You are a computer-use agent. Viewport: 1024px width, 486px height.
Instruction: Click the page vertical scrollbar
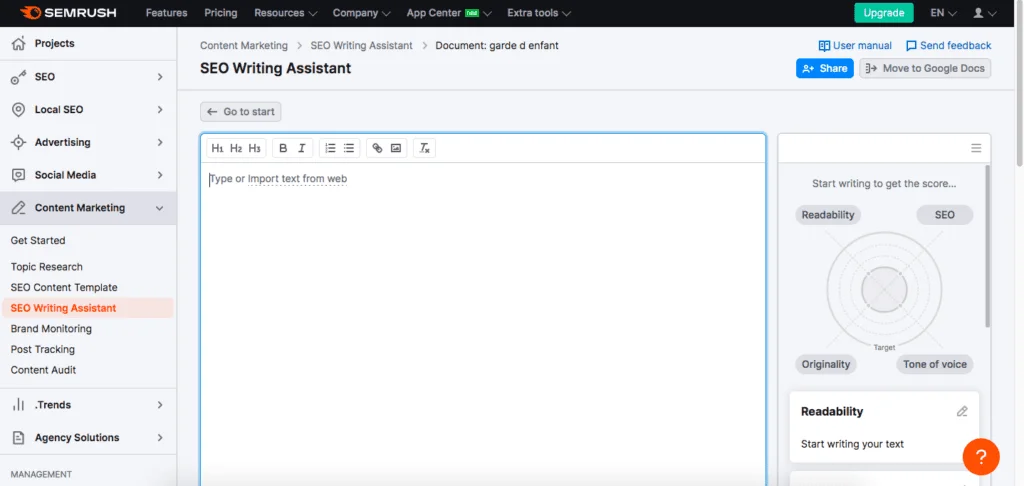(1020, 85)
